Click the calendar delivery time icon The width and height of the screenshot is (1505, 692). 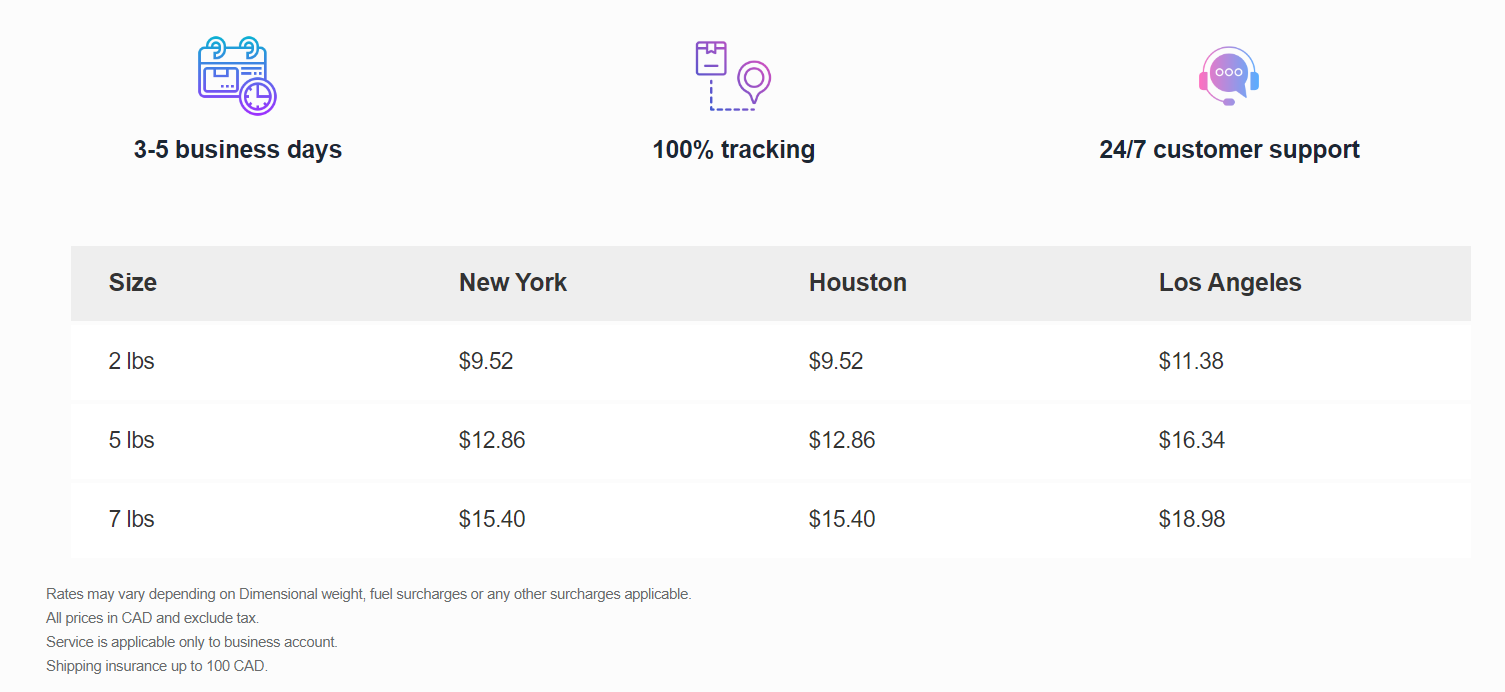click(237, 76)
